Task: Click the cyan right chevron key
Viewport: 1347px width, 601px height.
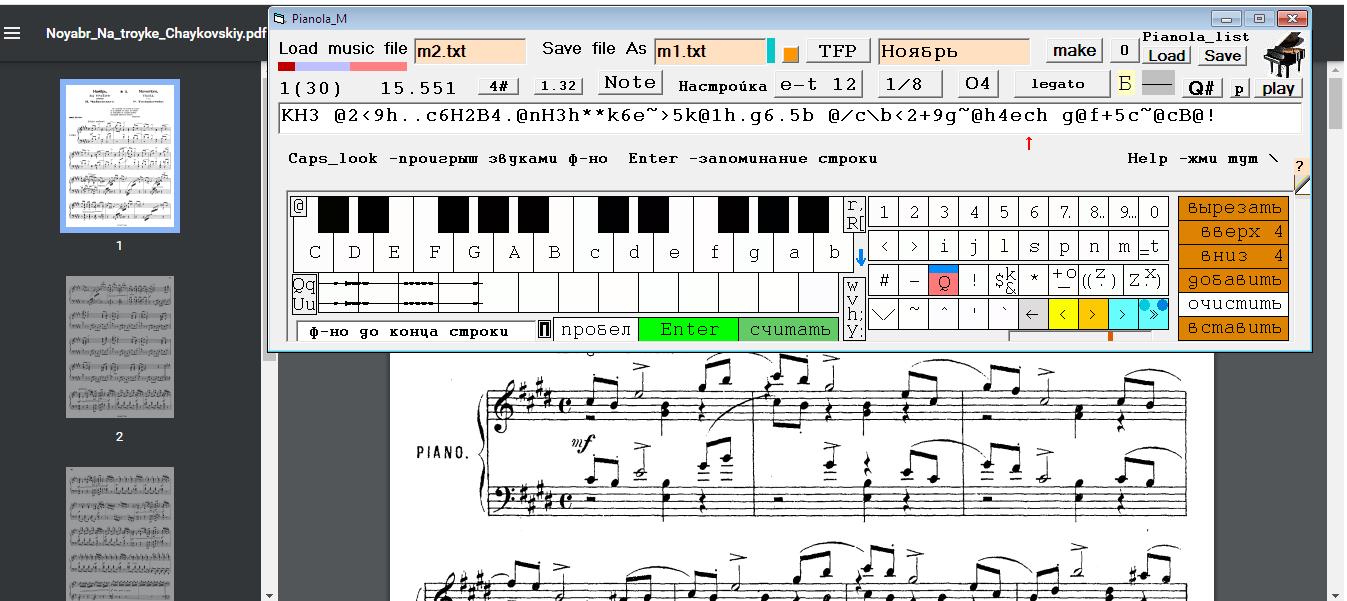Action: (x=1123, y=314)
